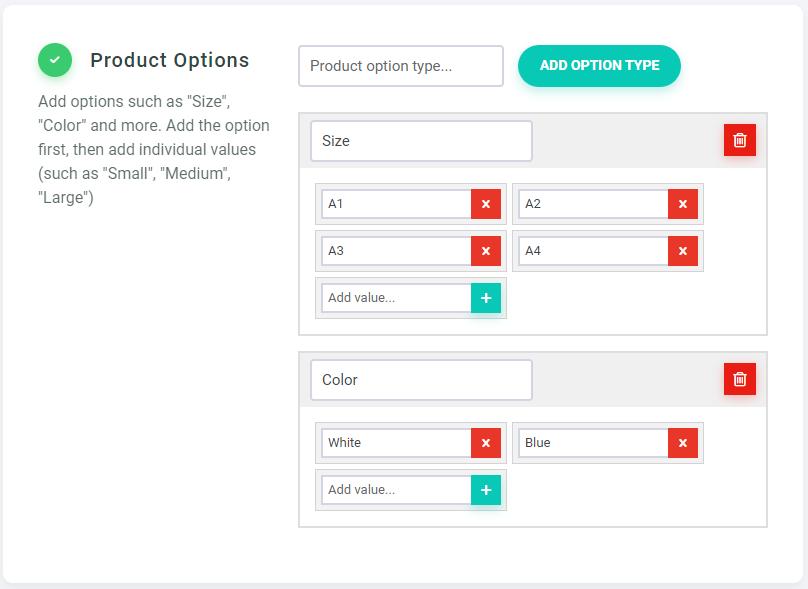Image resolution: width=808 pixels, height=589 pixels.
Task: Remove the White color value
Action: (486, 443)
